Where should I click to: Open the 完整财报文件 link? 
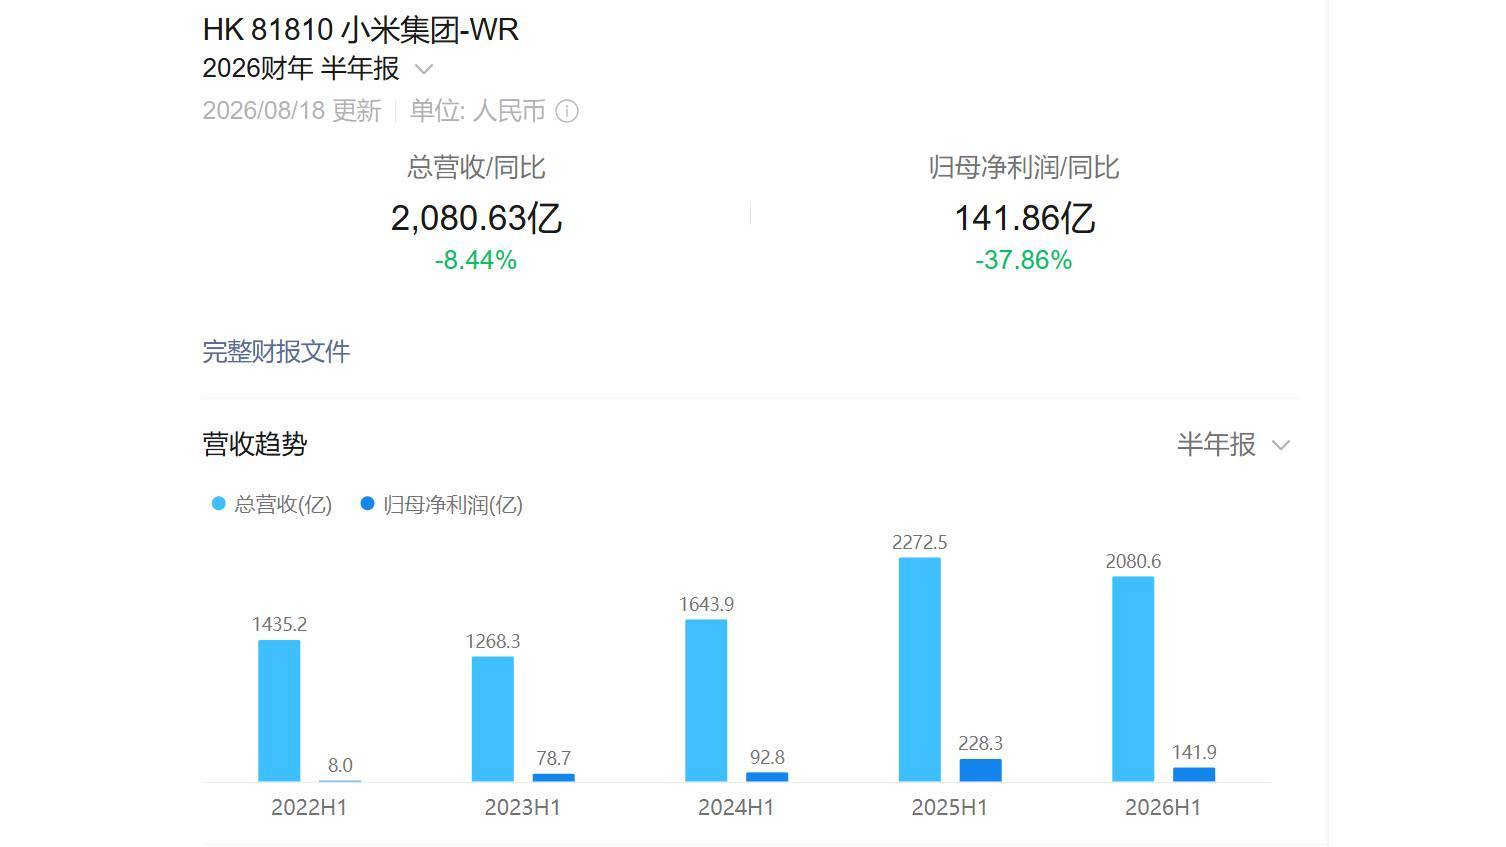(x=276, y=352)
